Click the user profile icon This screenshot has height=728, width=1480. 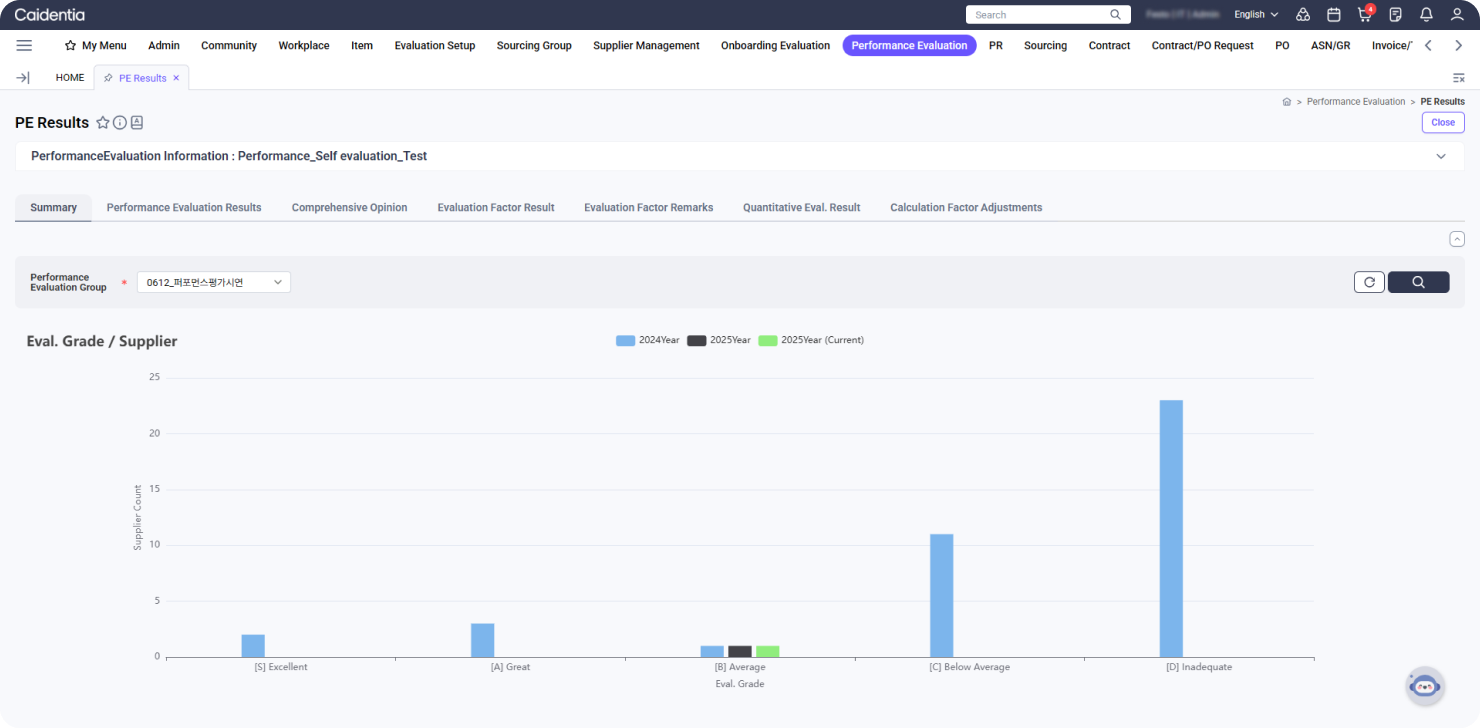1457,15
